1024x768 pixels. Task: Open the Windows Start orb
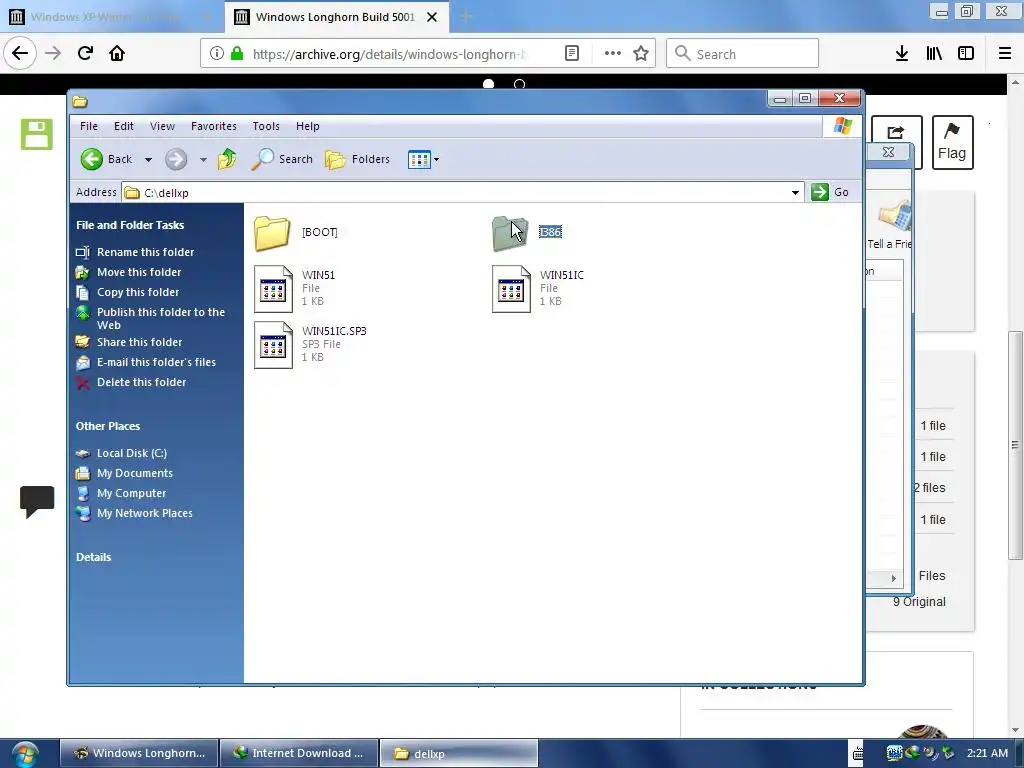click(x=25, y=754)
